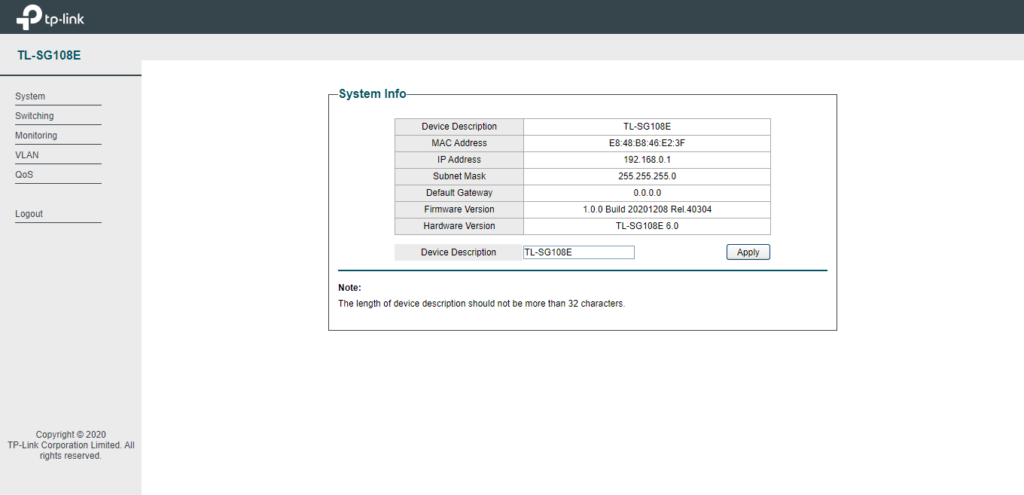Log out using the Logout link

click(29, 214)
